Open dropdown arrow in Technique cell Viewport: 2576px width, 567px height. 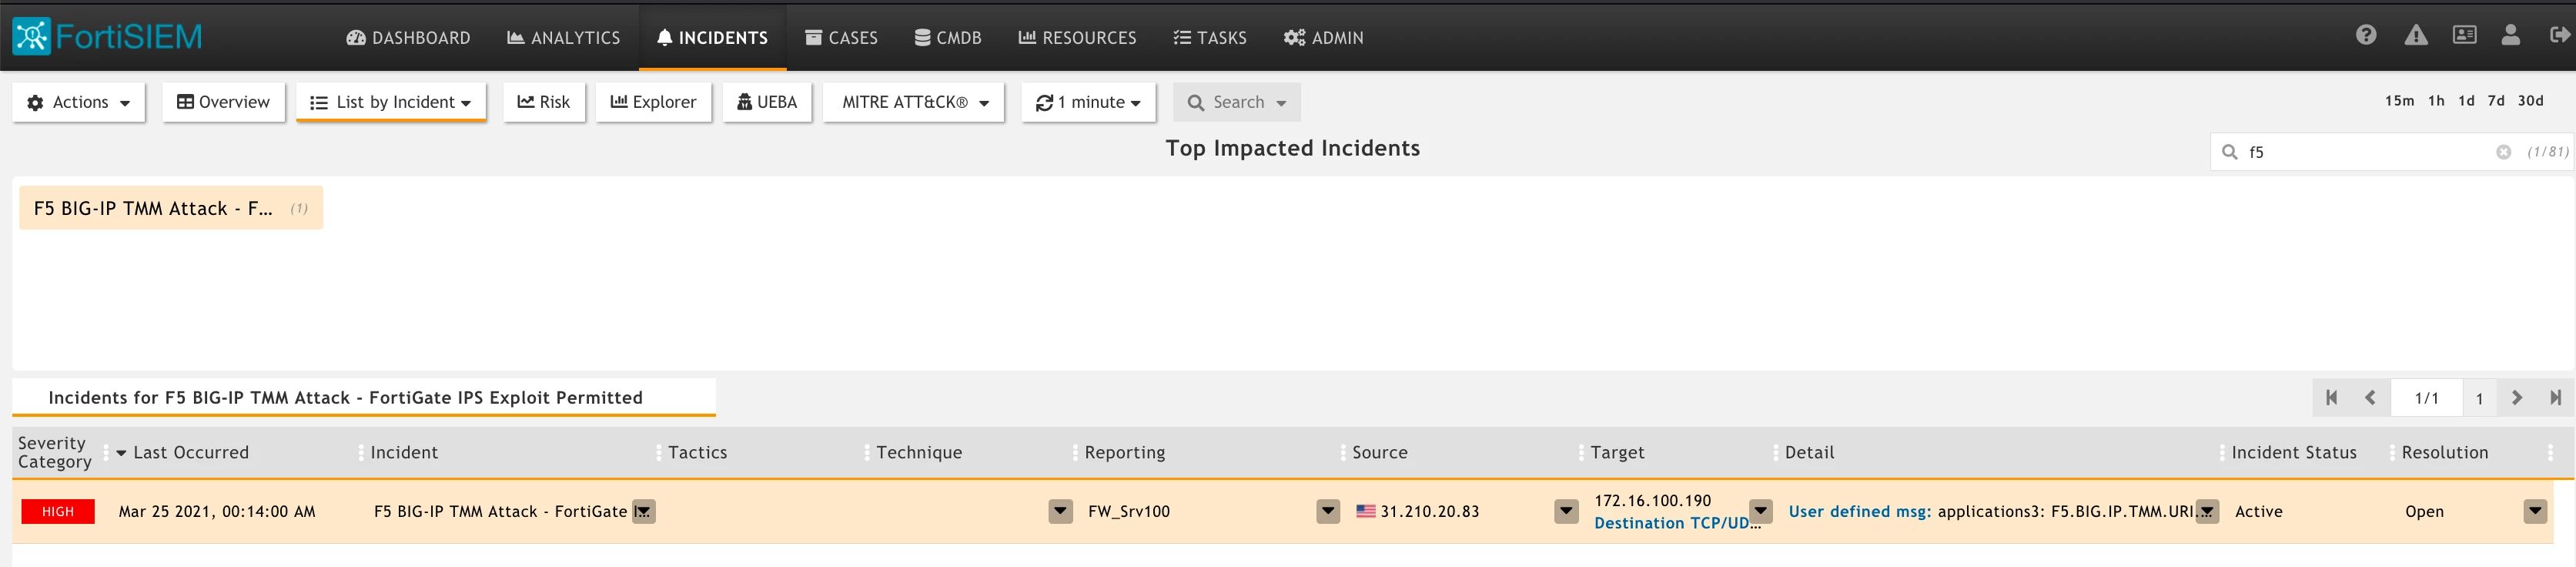pos(1061,512)
